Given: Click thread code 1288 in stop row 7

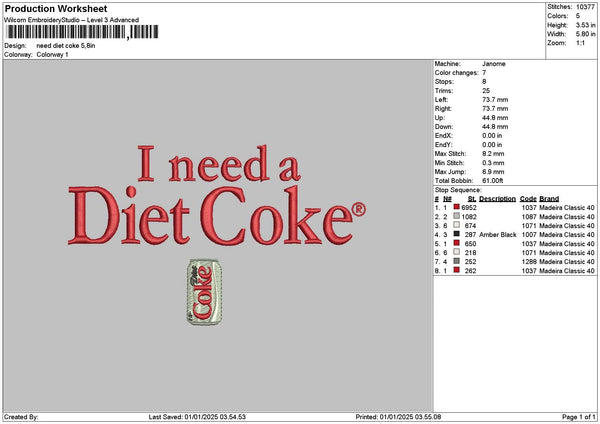Looking at the screenshot, I should pyautogui.click(x=529, y=262).
